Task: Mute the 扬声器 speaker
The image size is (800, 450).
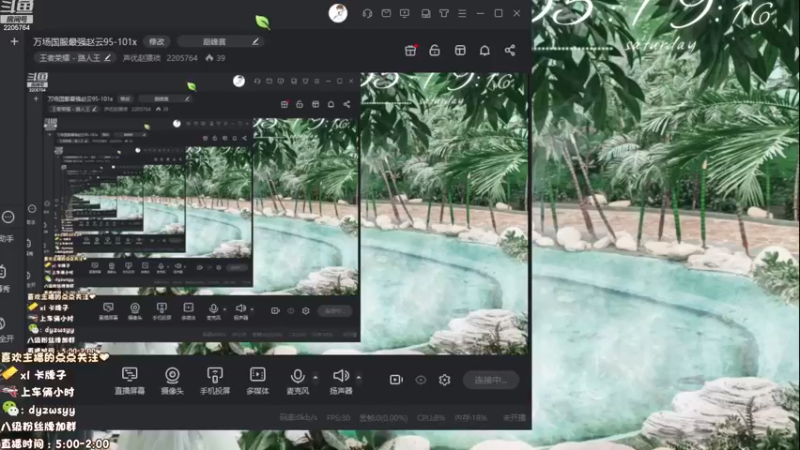Action: click(341, 381)
